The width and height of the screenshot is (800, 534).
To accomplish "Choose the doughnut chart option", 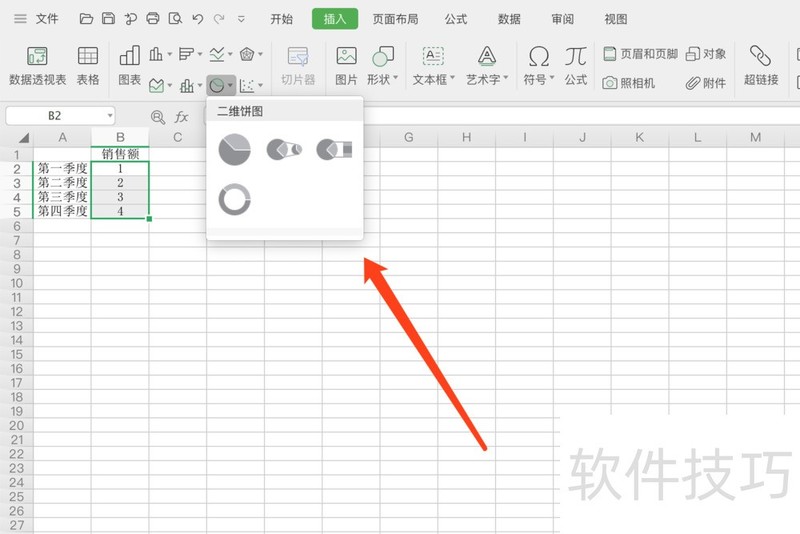I will click(235, 199).
